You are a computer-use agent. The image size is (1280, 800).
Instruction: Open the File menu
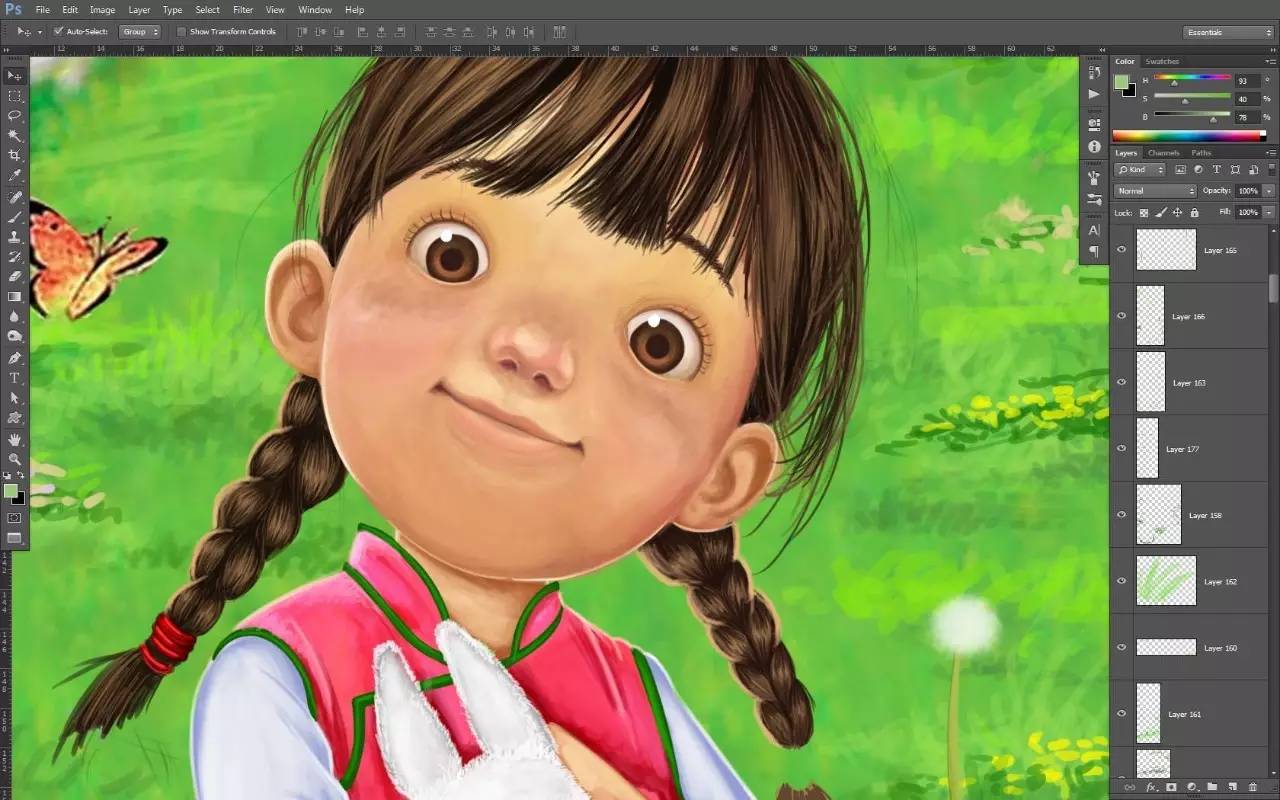coord(43,10)
